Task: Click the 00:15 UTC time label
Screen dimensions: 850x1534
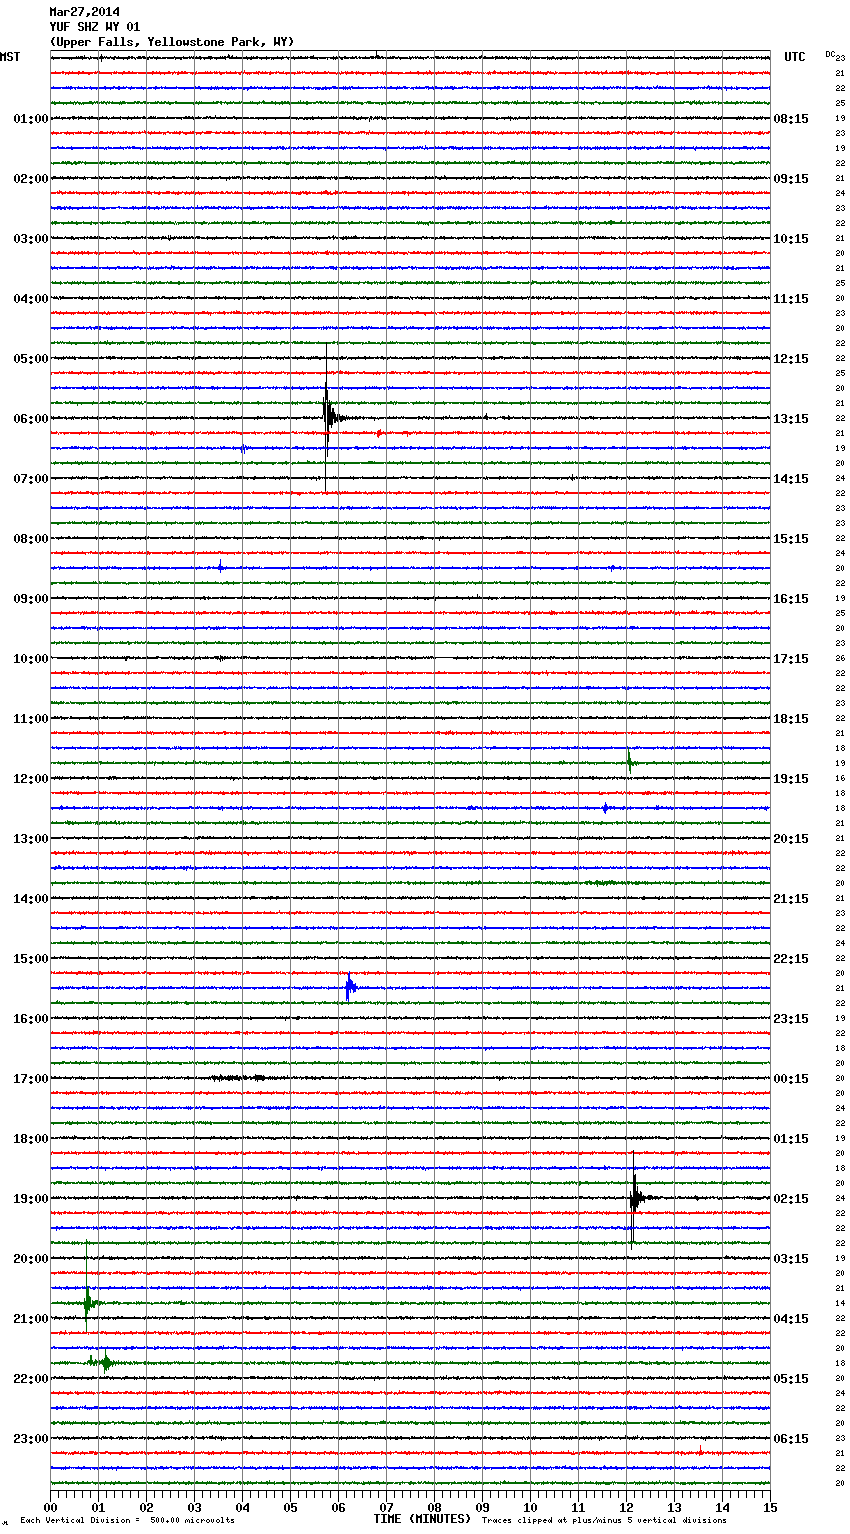Action: click(x=791, y=1079)
